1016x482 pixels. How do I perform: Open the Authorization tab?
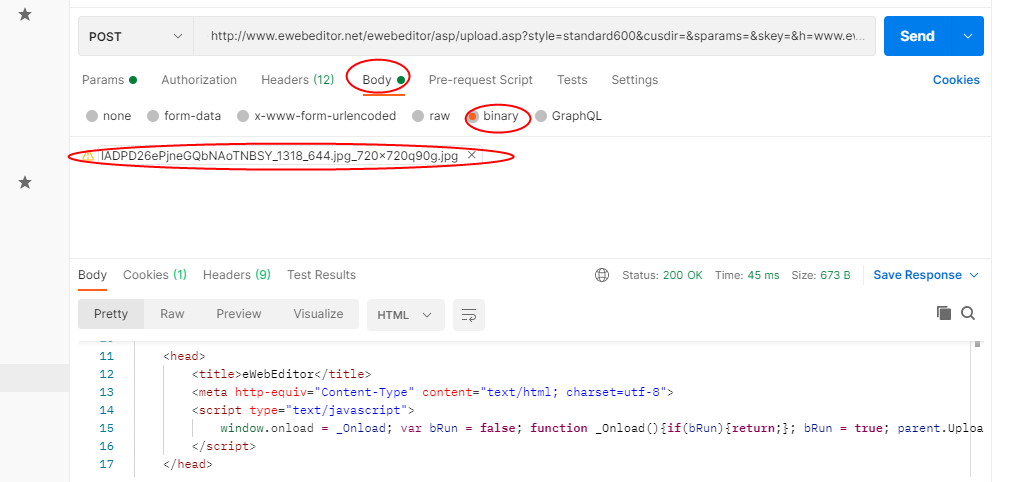click(x=199, y=80)
